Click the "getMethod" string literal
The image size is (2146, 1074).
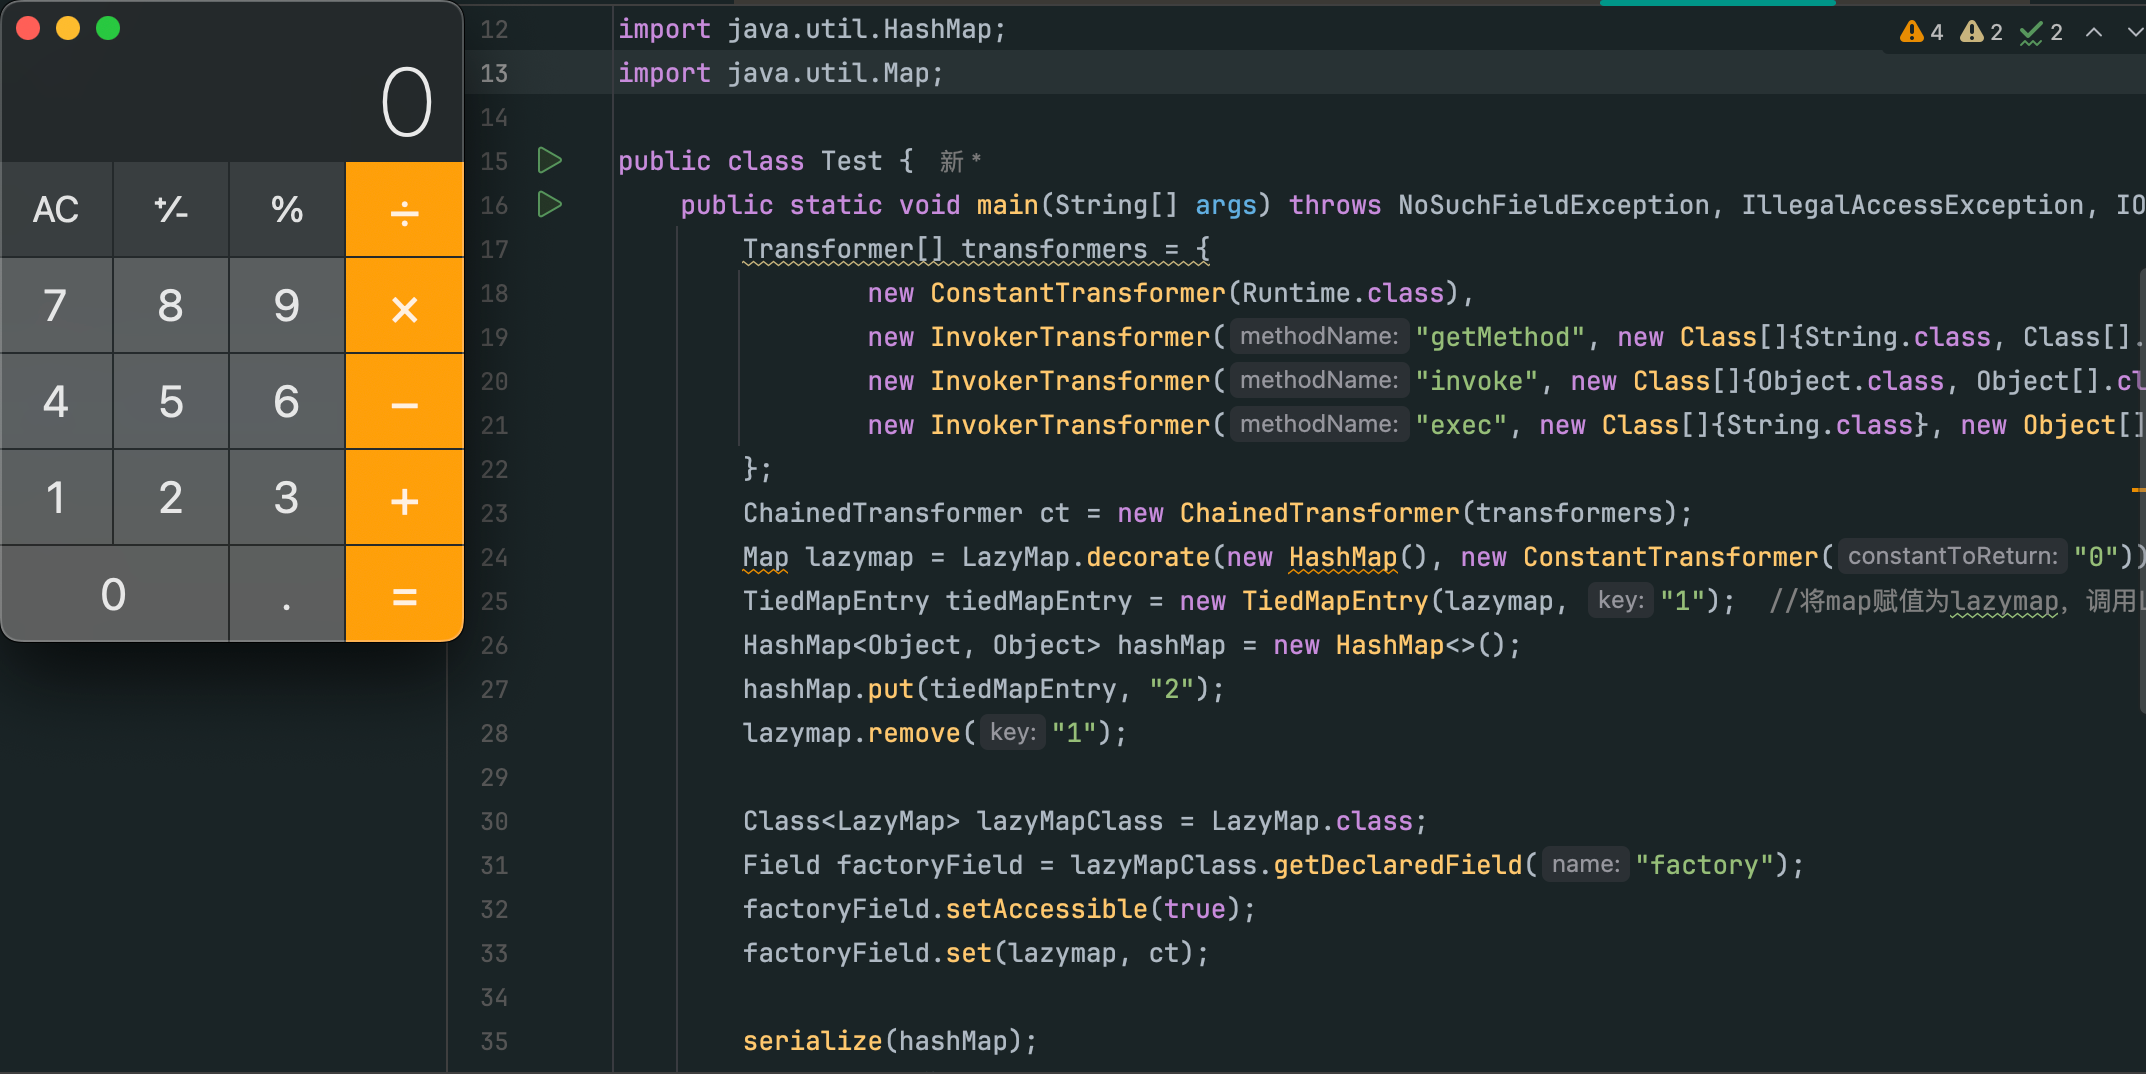click(1499, 337)
